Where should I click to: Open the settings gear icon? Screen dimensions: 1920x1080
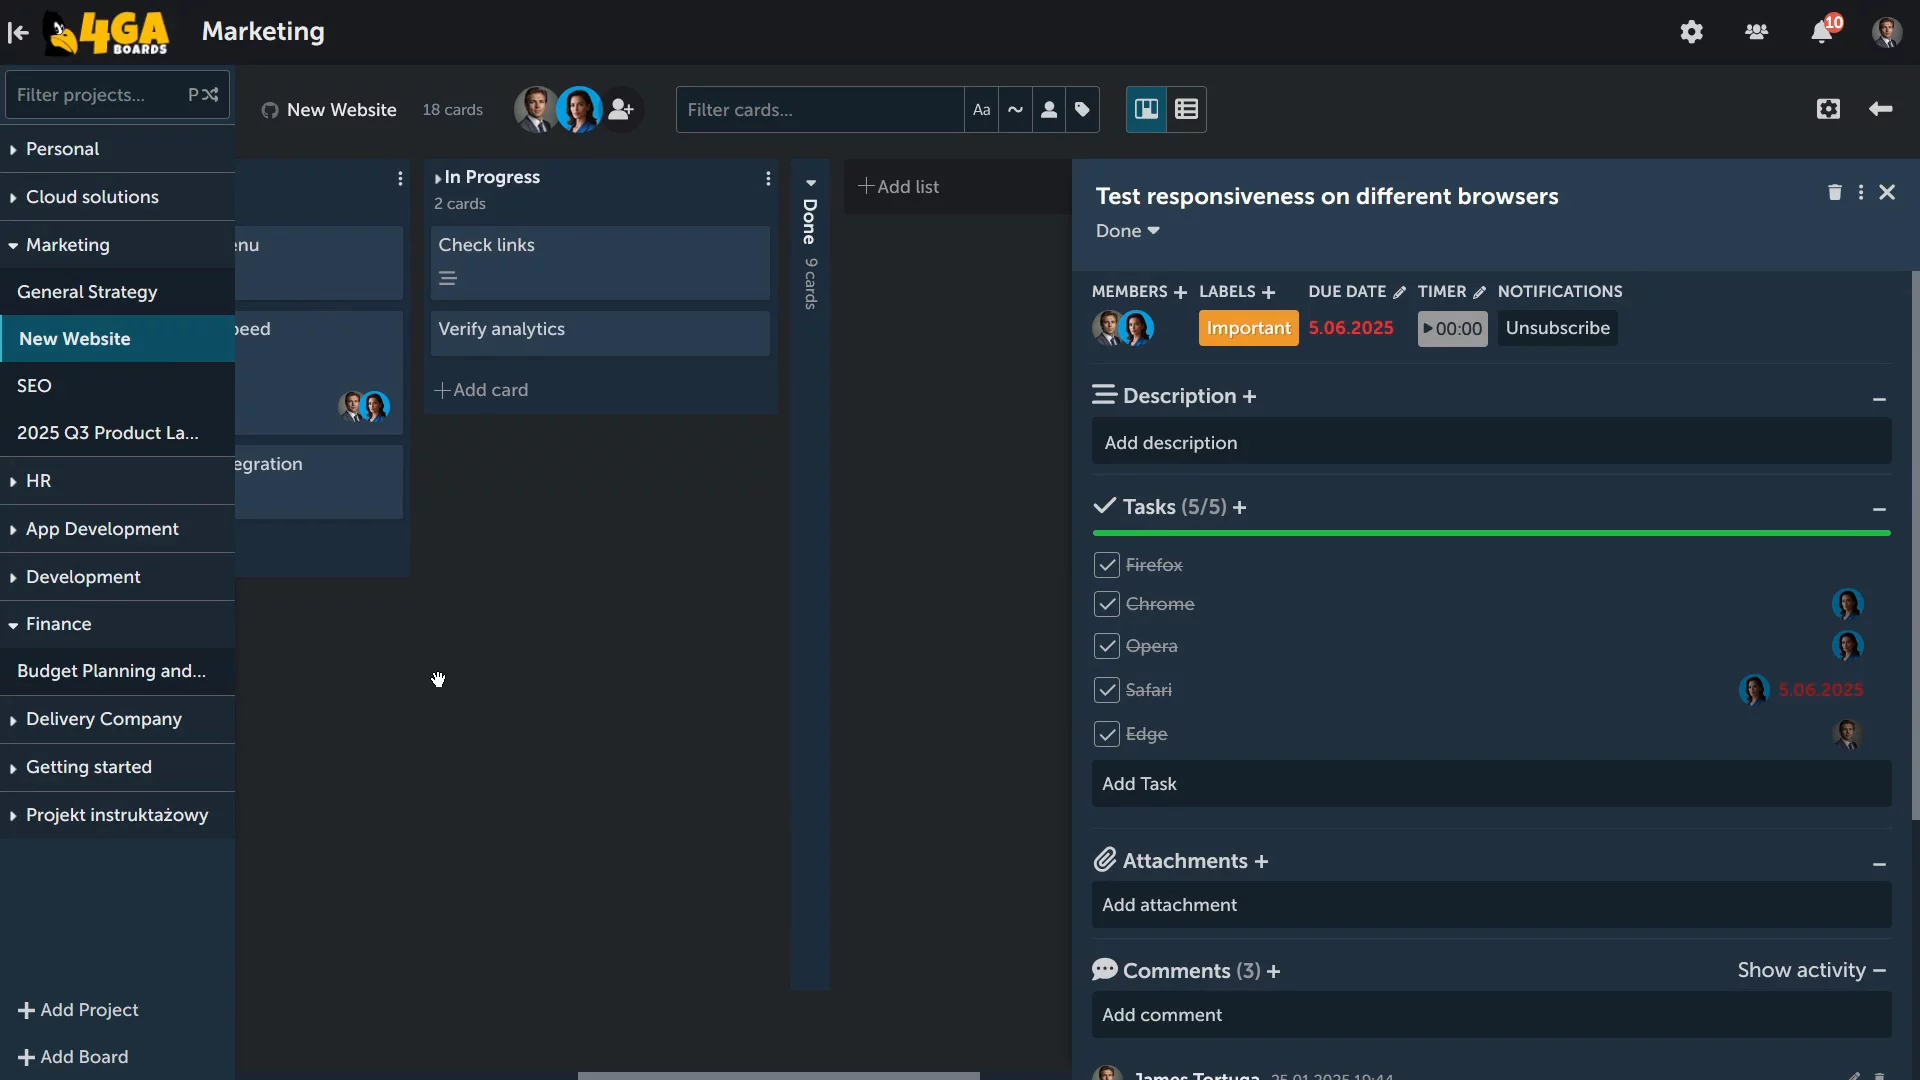pos(1691,32)
